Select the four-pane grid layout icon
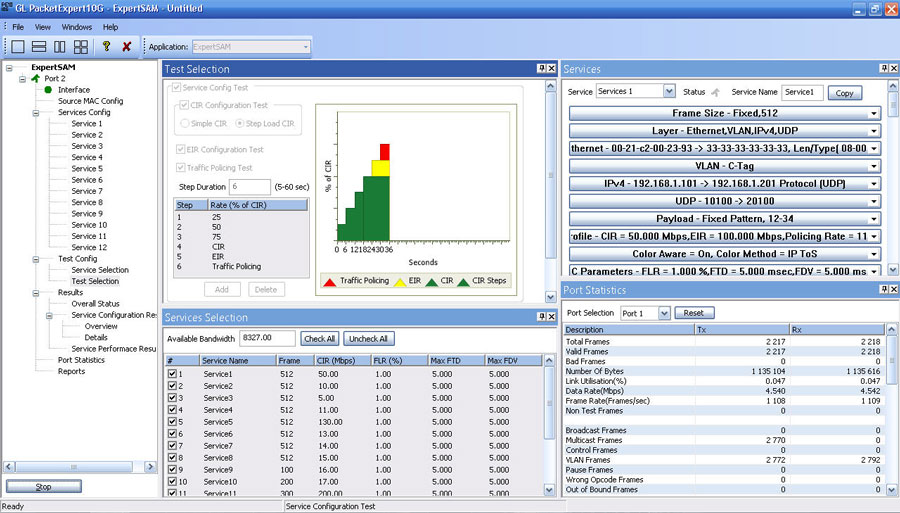This screenshot has height=513, width=900. pos(81,46)
